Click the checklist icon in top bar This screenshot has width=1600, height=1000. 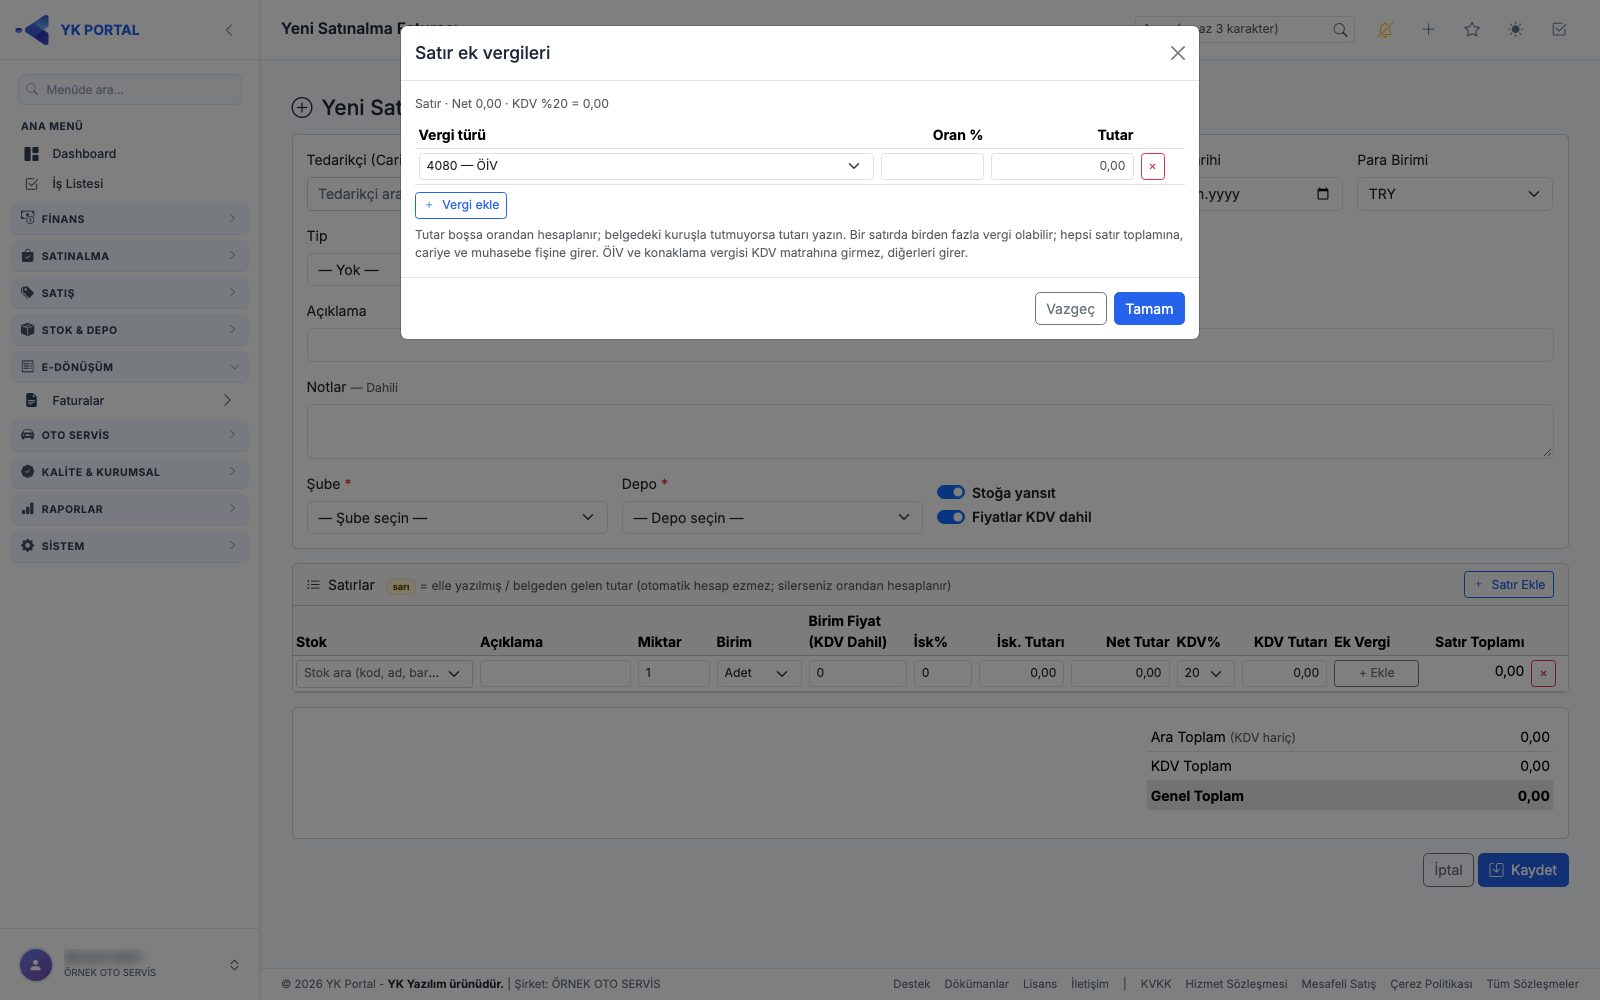(x=1559, y=30)
